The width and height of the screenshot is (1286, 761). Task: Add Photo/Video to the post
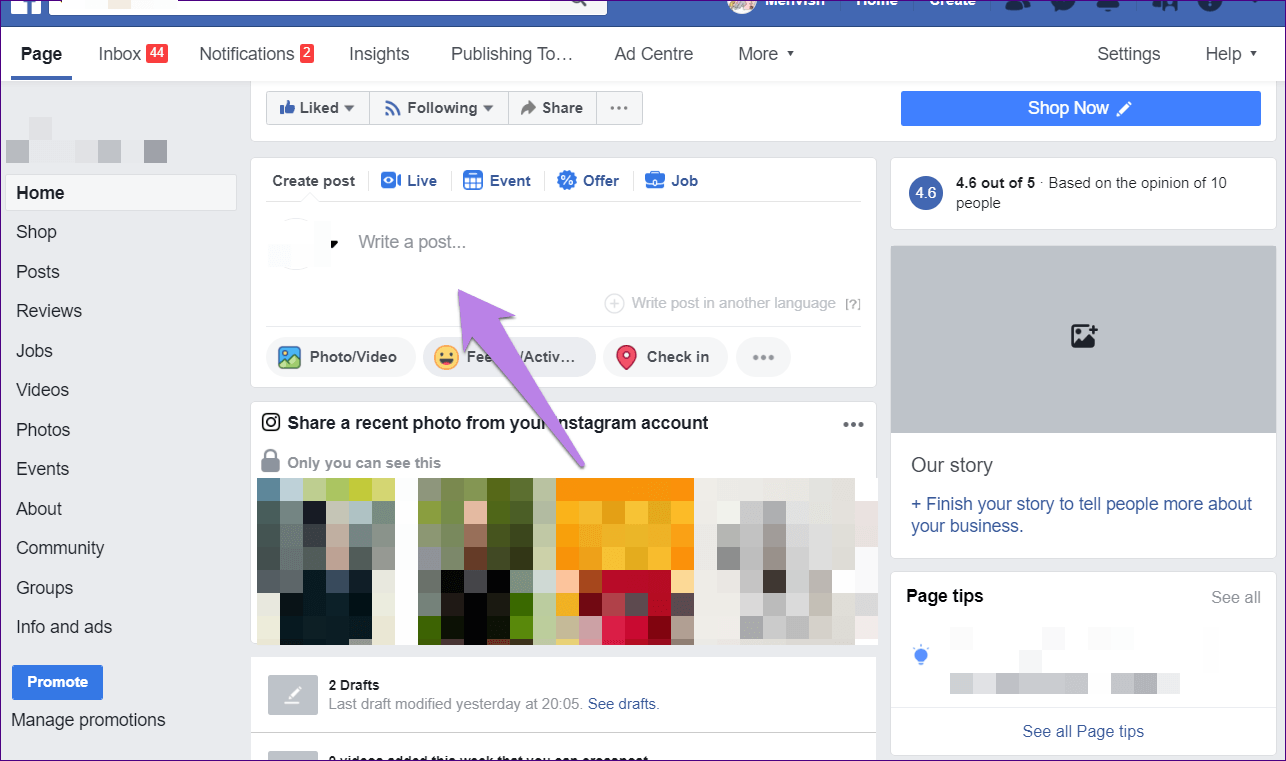[x=340, y=357]
